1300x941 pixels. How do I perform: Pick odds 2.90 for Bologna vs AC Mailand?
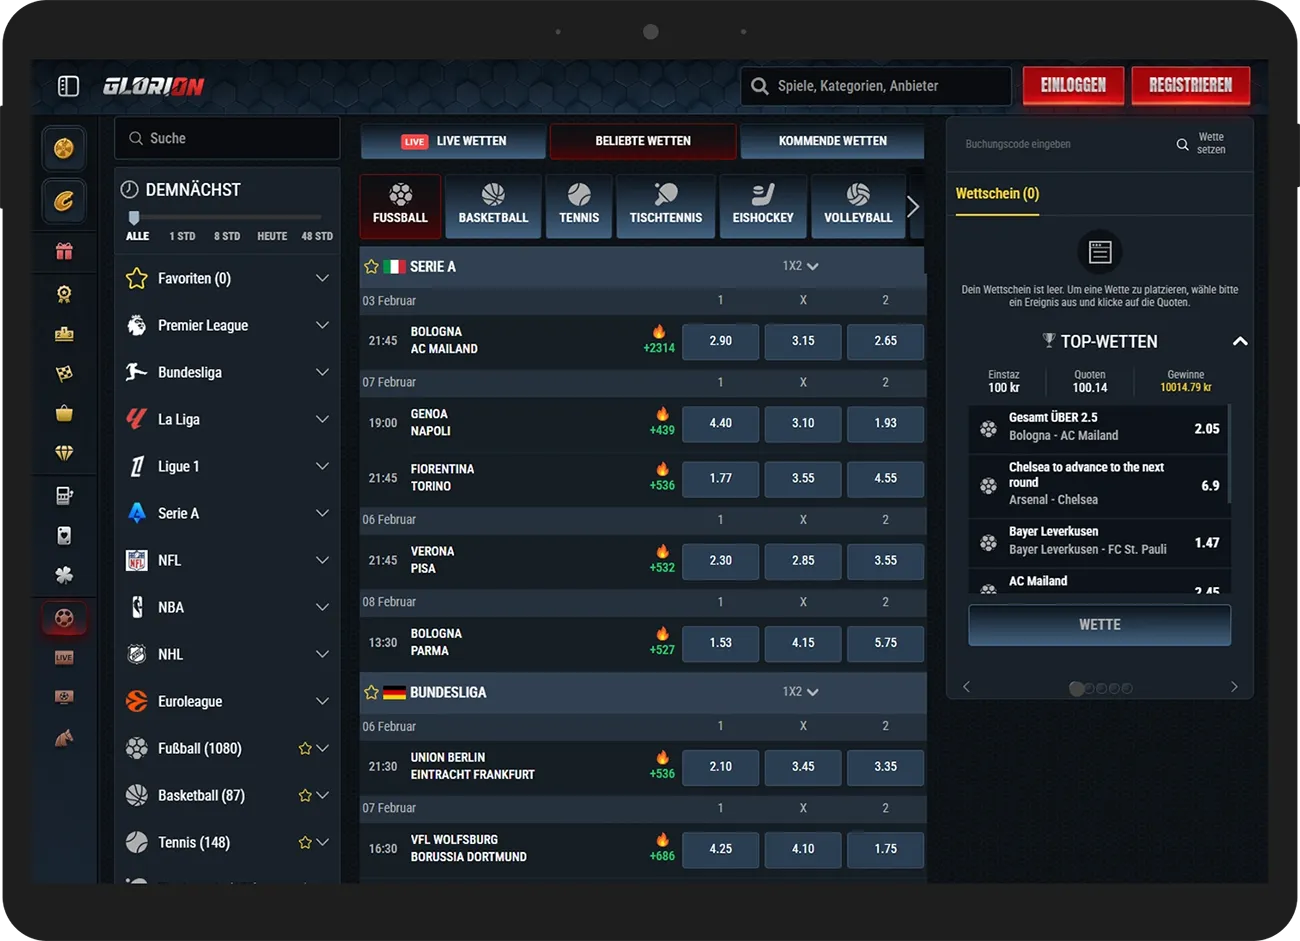click(720, 341)
